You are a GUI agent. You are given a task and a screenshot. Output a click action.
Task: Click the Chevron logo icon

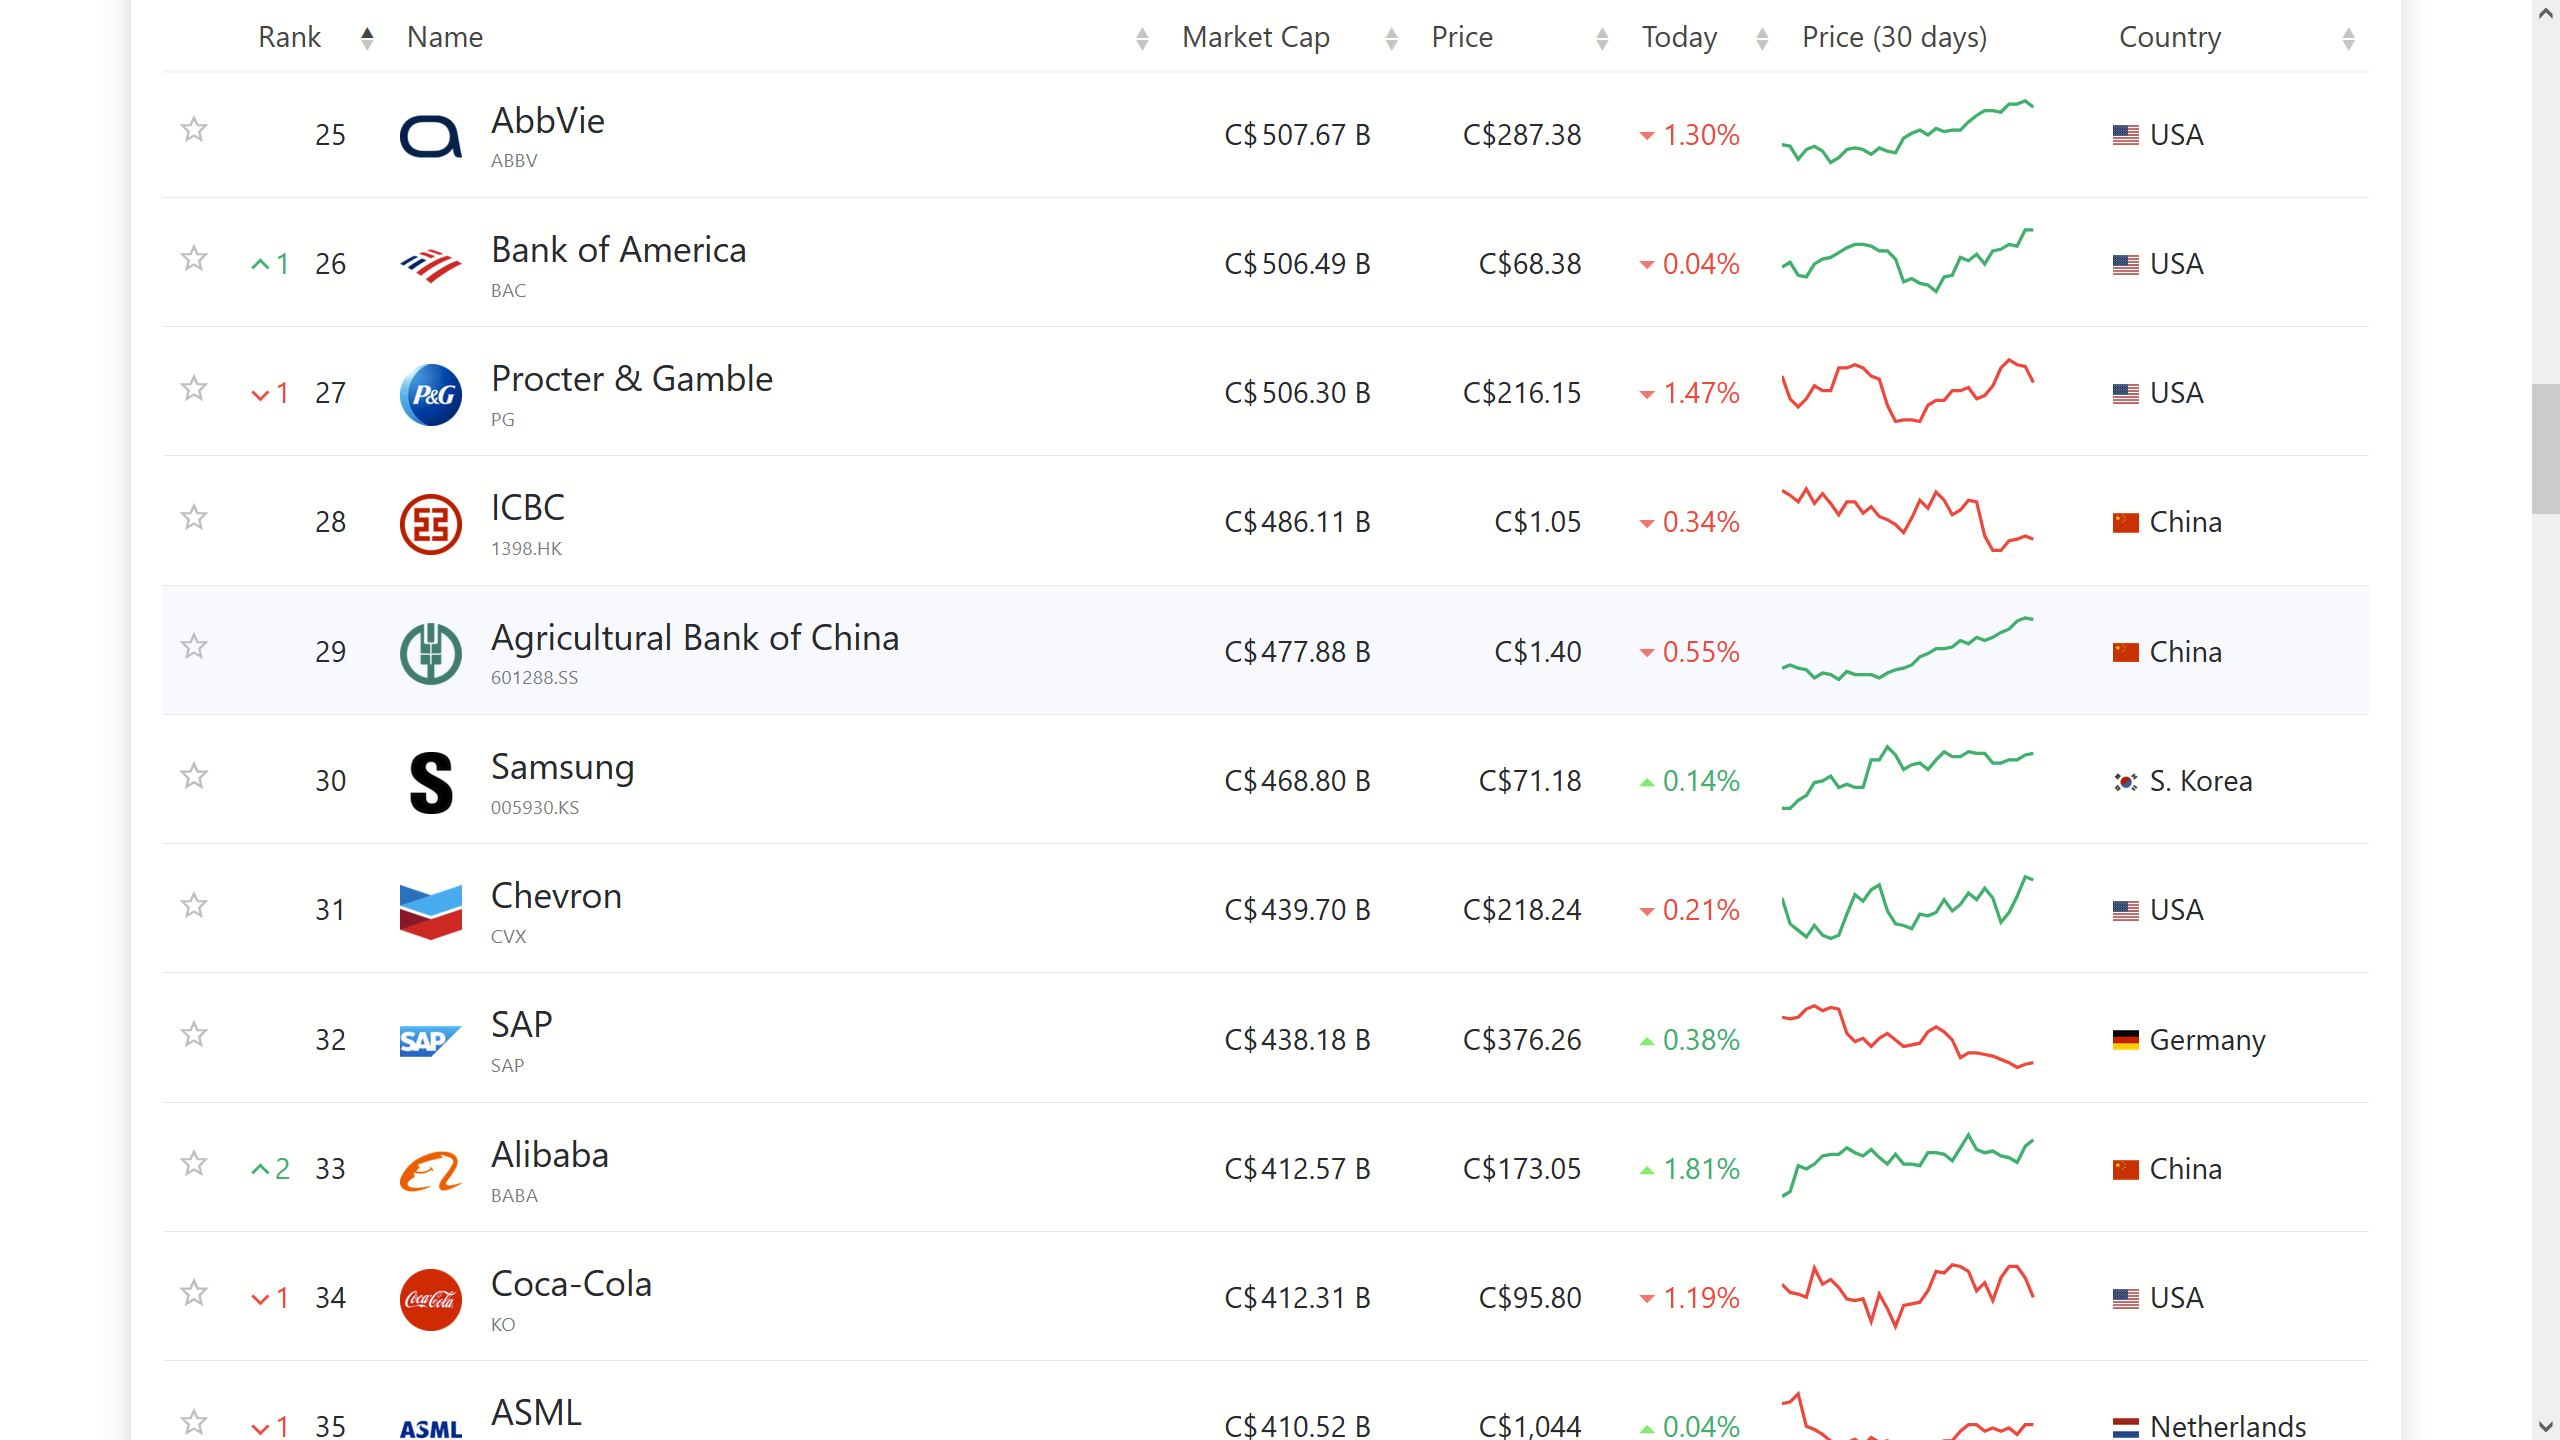pyautogui.click(x=430, y=911)
